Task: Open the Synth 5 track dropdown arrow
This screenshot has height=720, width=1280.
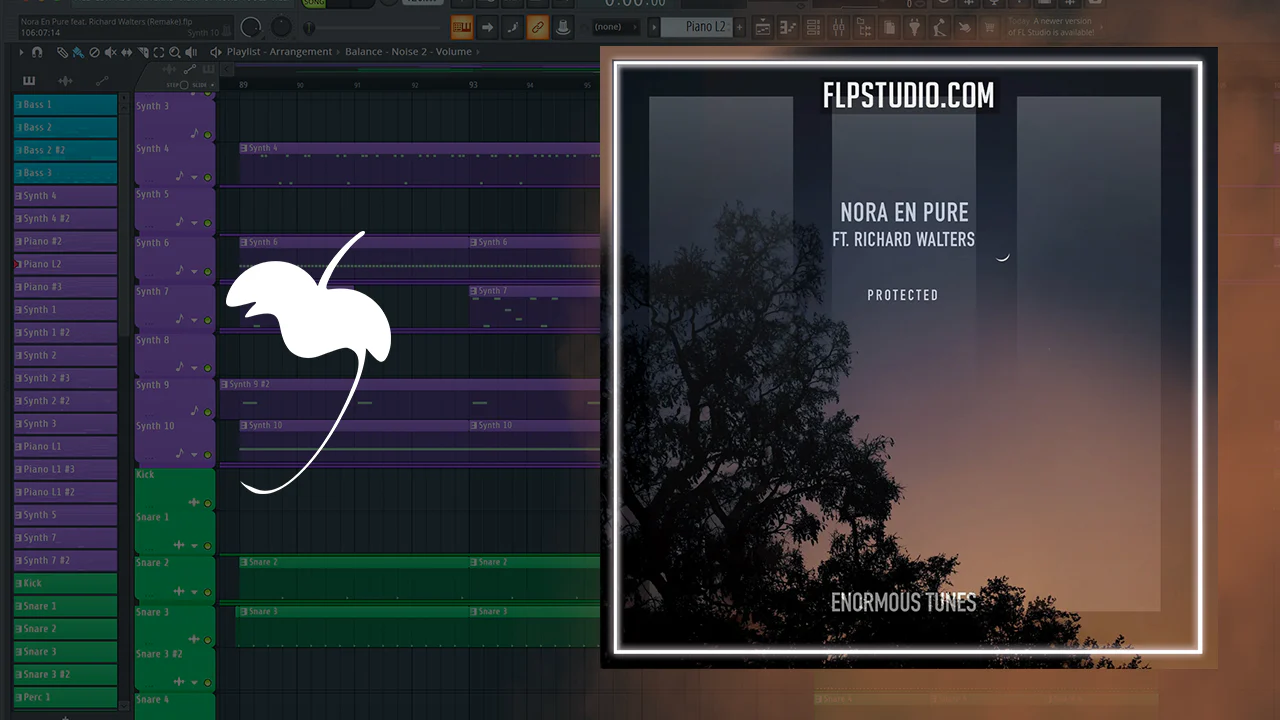Action: tap(195, 223)
